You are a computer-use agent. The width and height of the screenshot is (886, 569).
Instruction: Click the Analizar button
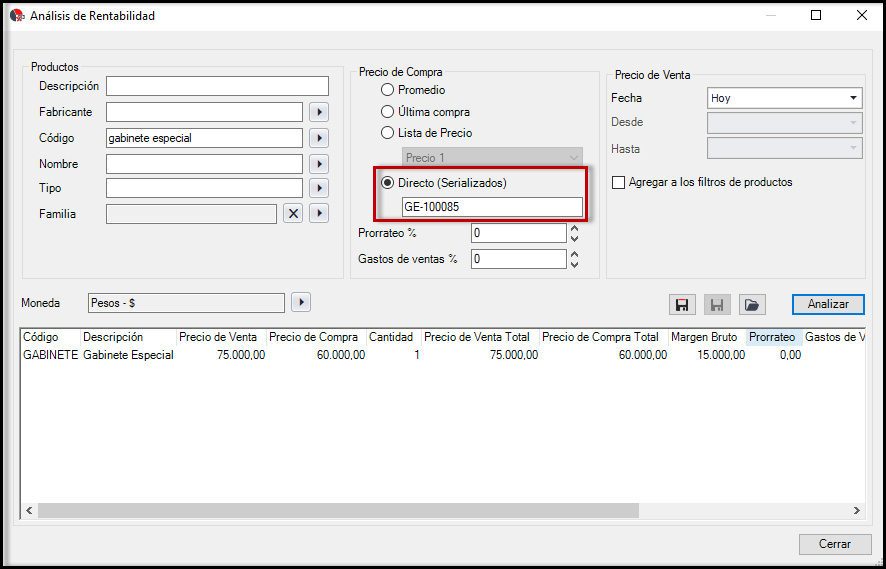[x=828, y=304]
